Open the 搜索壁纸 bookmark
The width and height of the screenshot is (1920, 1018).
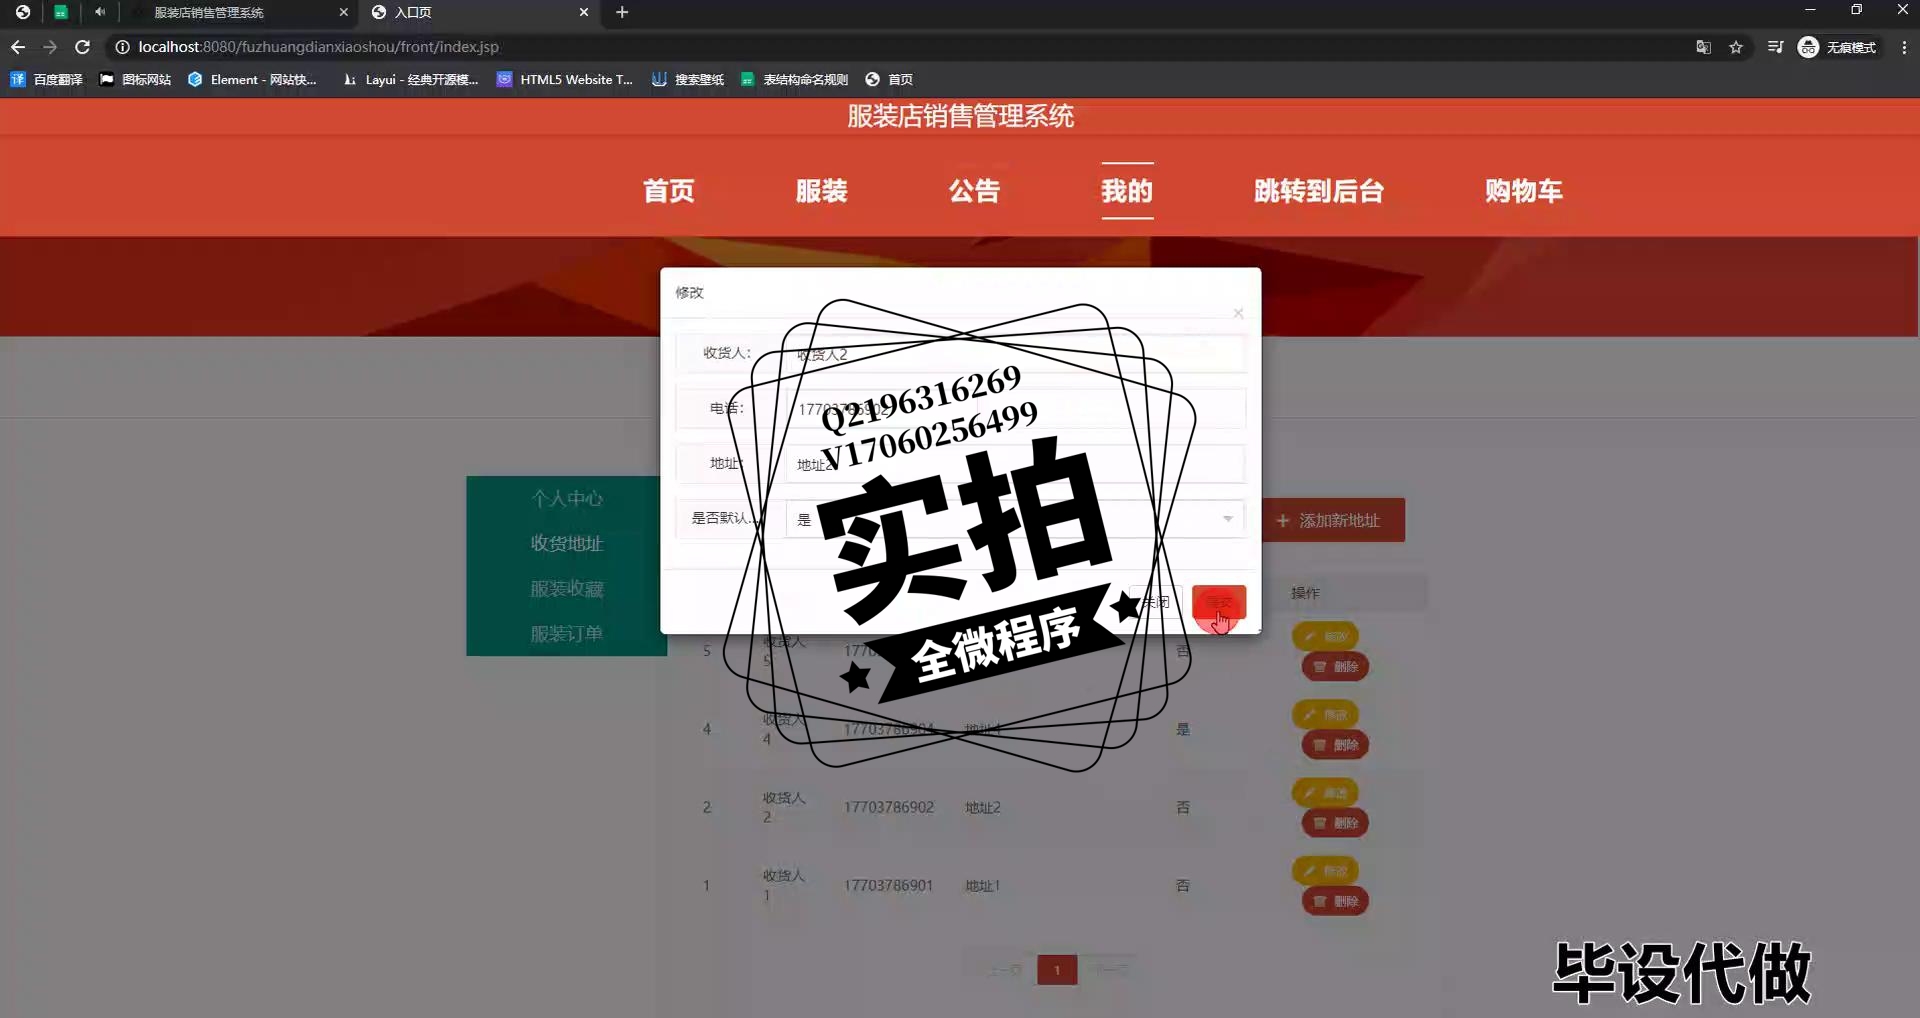tap(688, 80)
